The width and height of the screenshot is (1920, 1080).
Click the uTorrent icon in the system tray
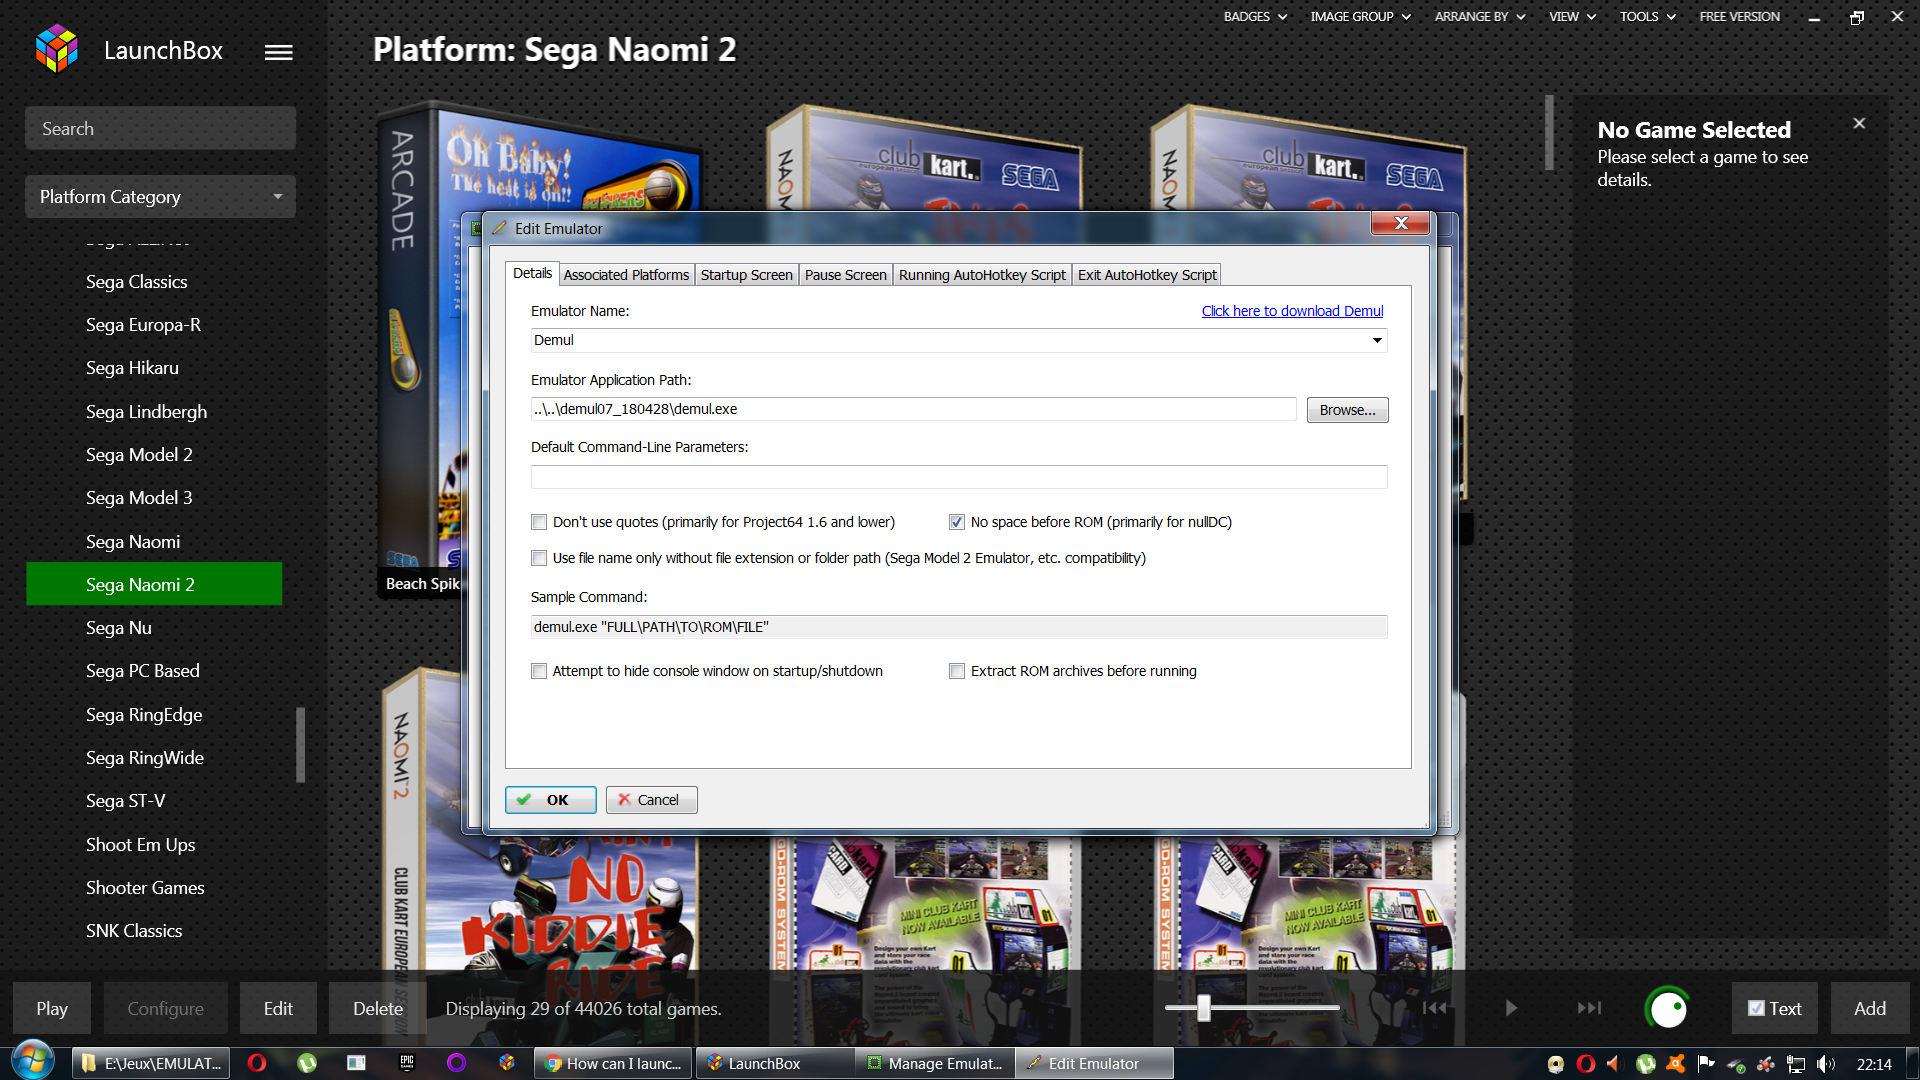point(1646,1064)
